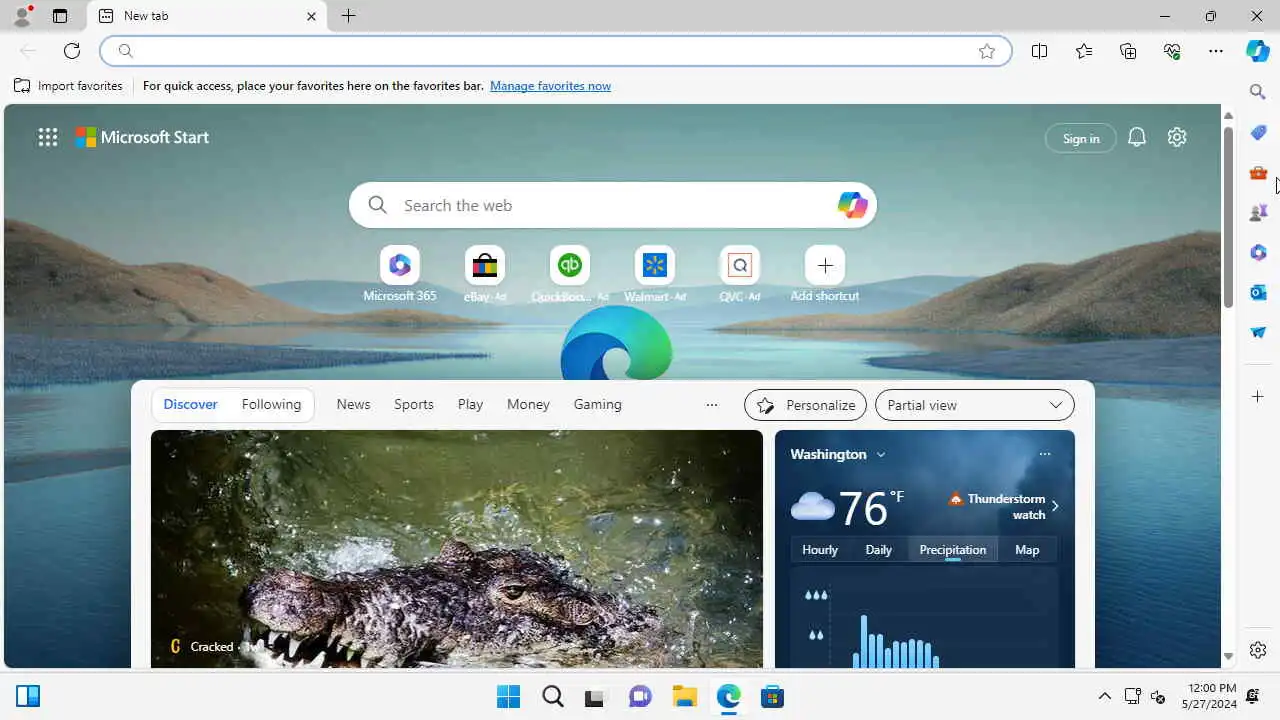Refresh the current page
The image size is (1280, 720).
(x=72, y=51)
